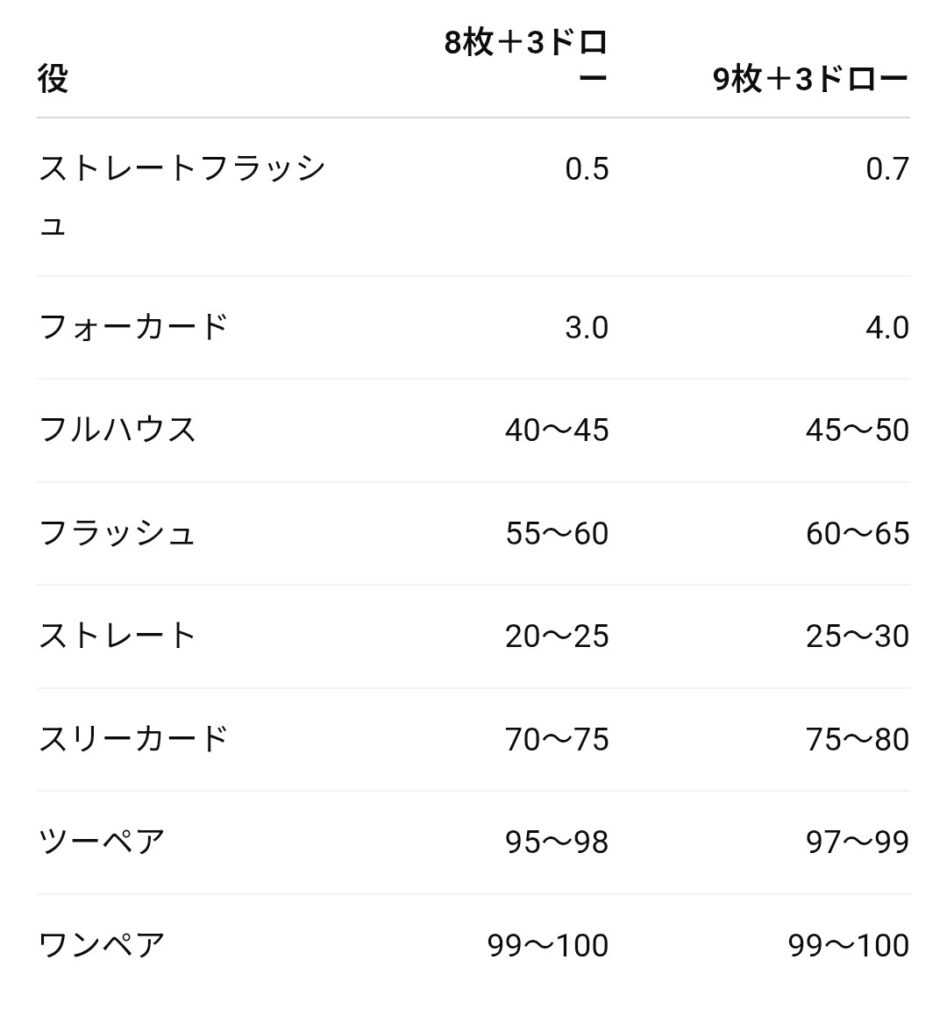Click the 0.7 value for ストレートフラッシュ
This screenshot has height=1024, width=947.
(887, 169)
